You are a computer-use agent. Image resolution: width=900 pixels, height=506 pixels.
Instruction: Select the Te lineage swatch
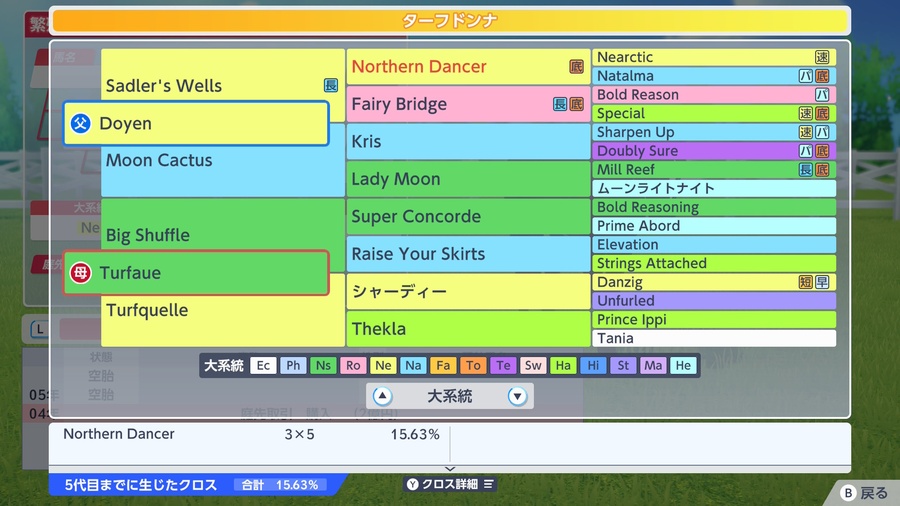(x=503, y=365)
